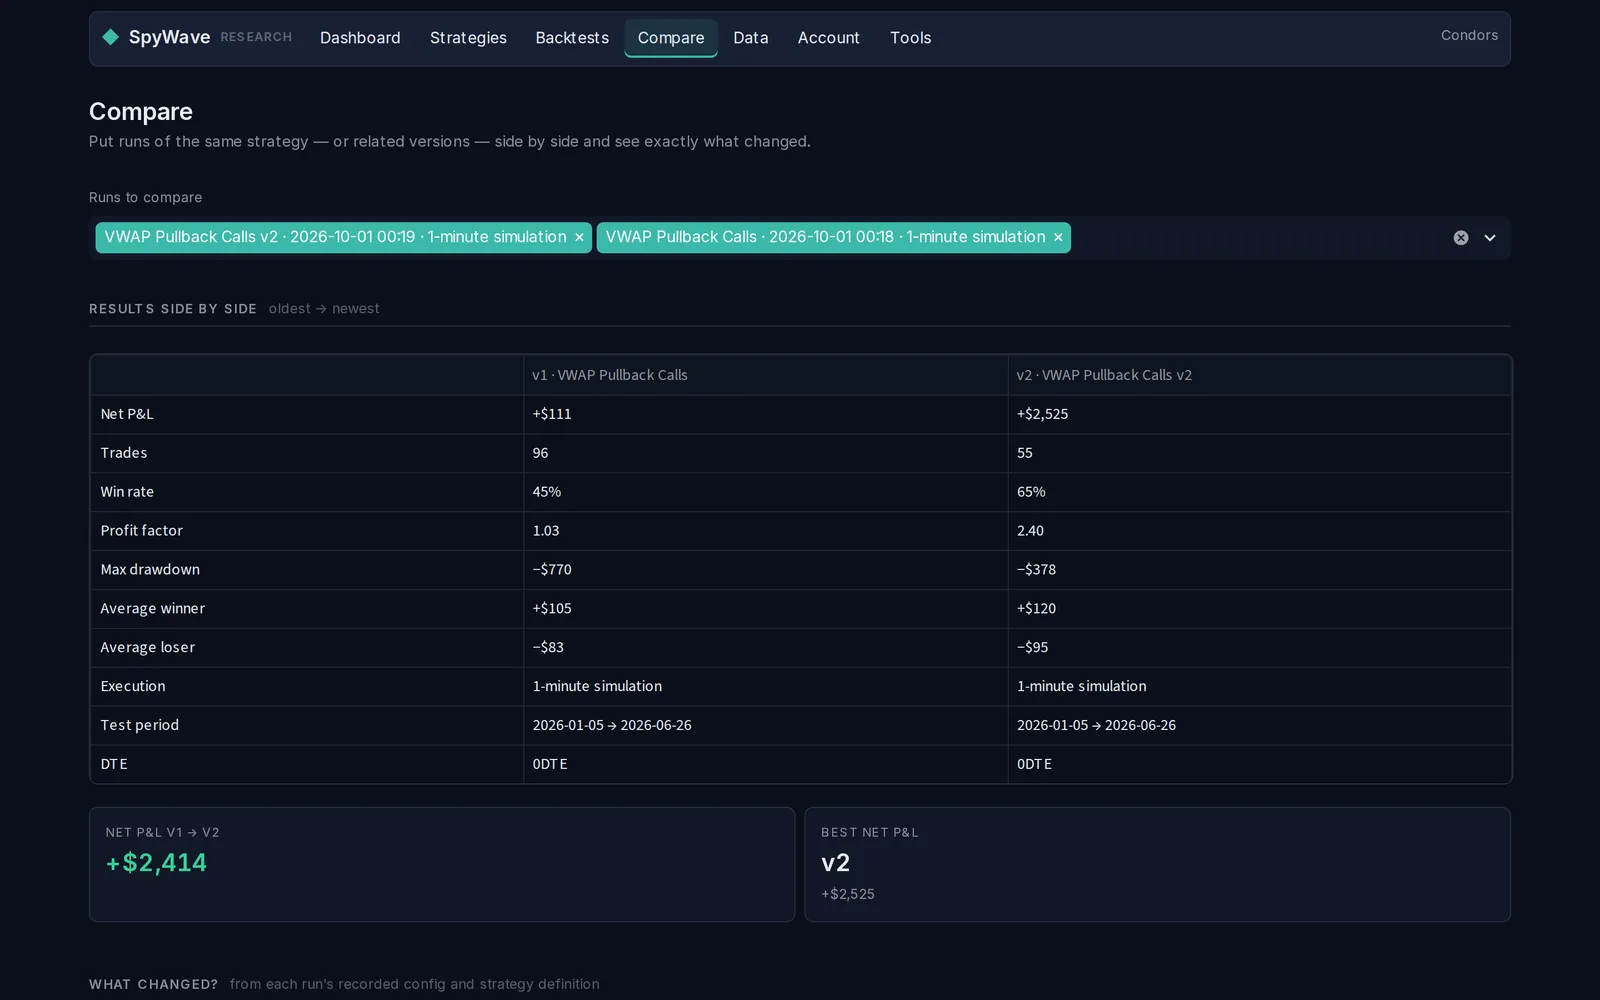The width and height of the screenshot is (1600, 1000).
Task: Click the Average winner value +$120
Action: [1036, 609]
